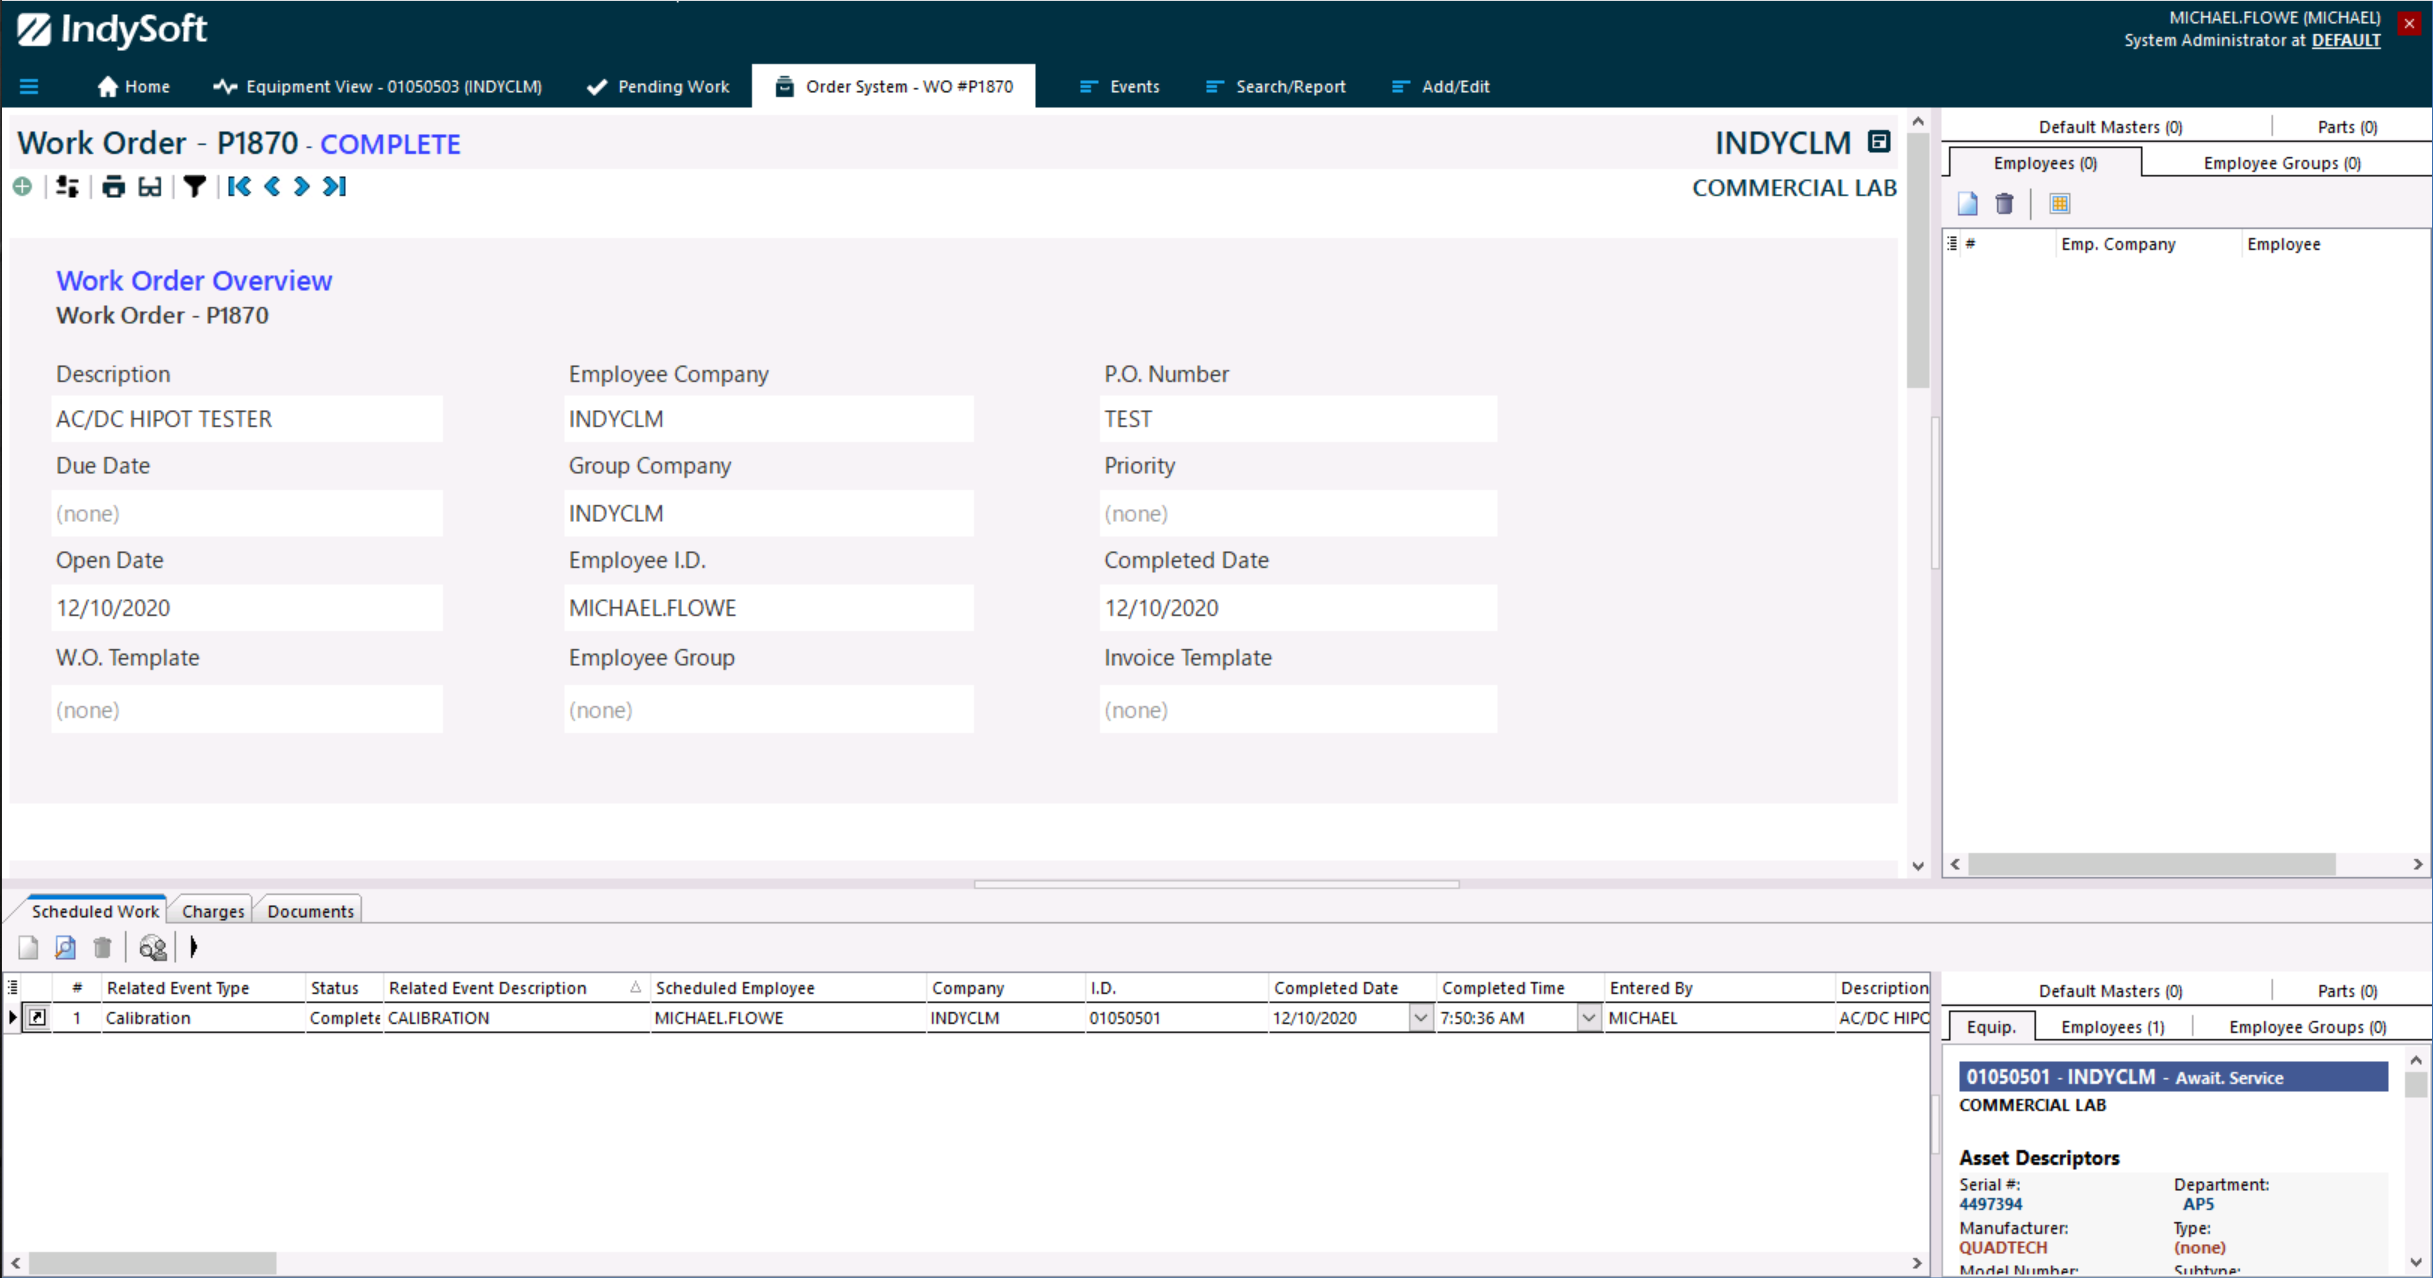
Task: Switch to the Charges tab
Action: pyautogui.click(x=212, y=911)
